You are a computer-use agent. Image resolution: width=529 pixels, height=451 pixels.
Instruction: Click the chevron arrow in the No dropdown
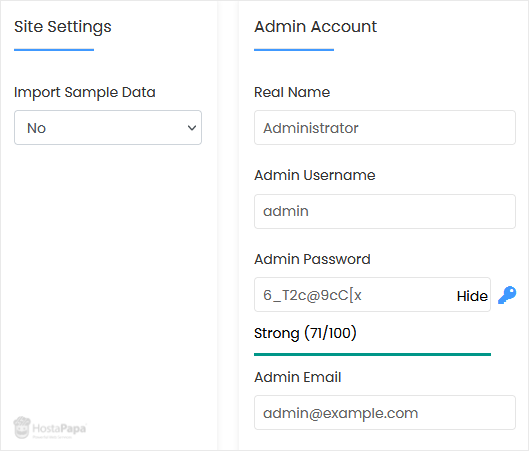click(192, 128)
